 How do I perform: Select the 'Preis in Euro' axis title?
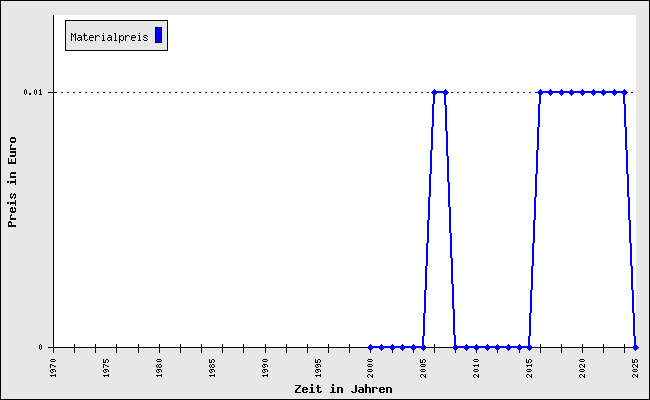13,182
